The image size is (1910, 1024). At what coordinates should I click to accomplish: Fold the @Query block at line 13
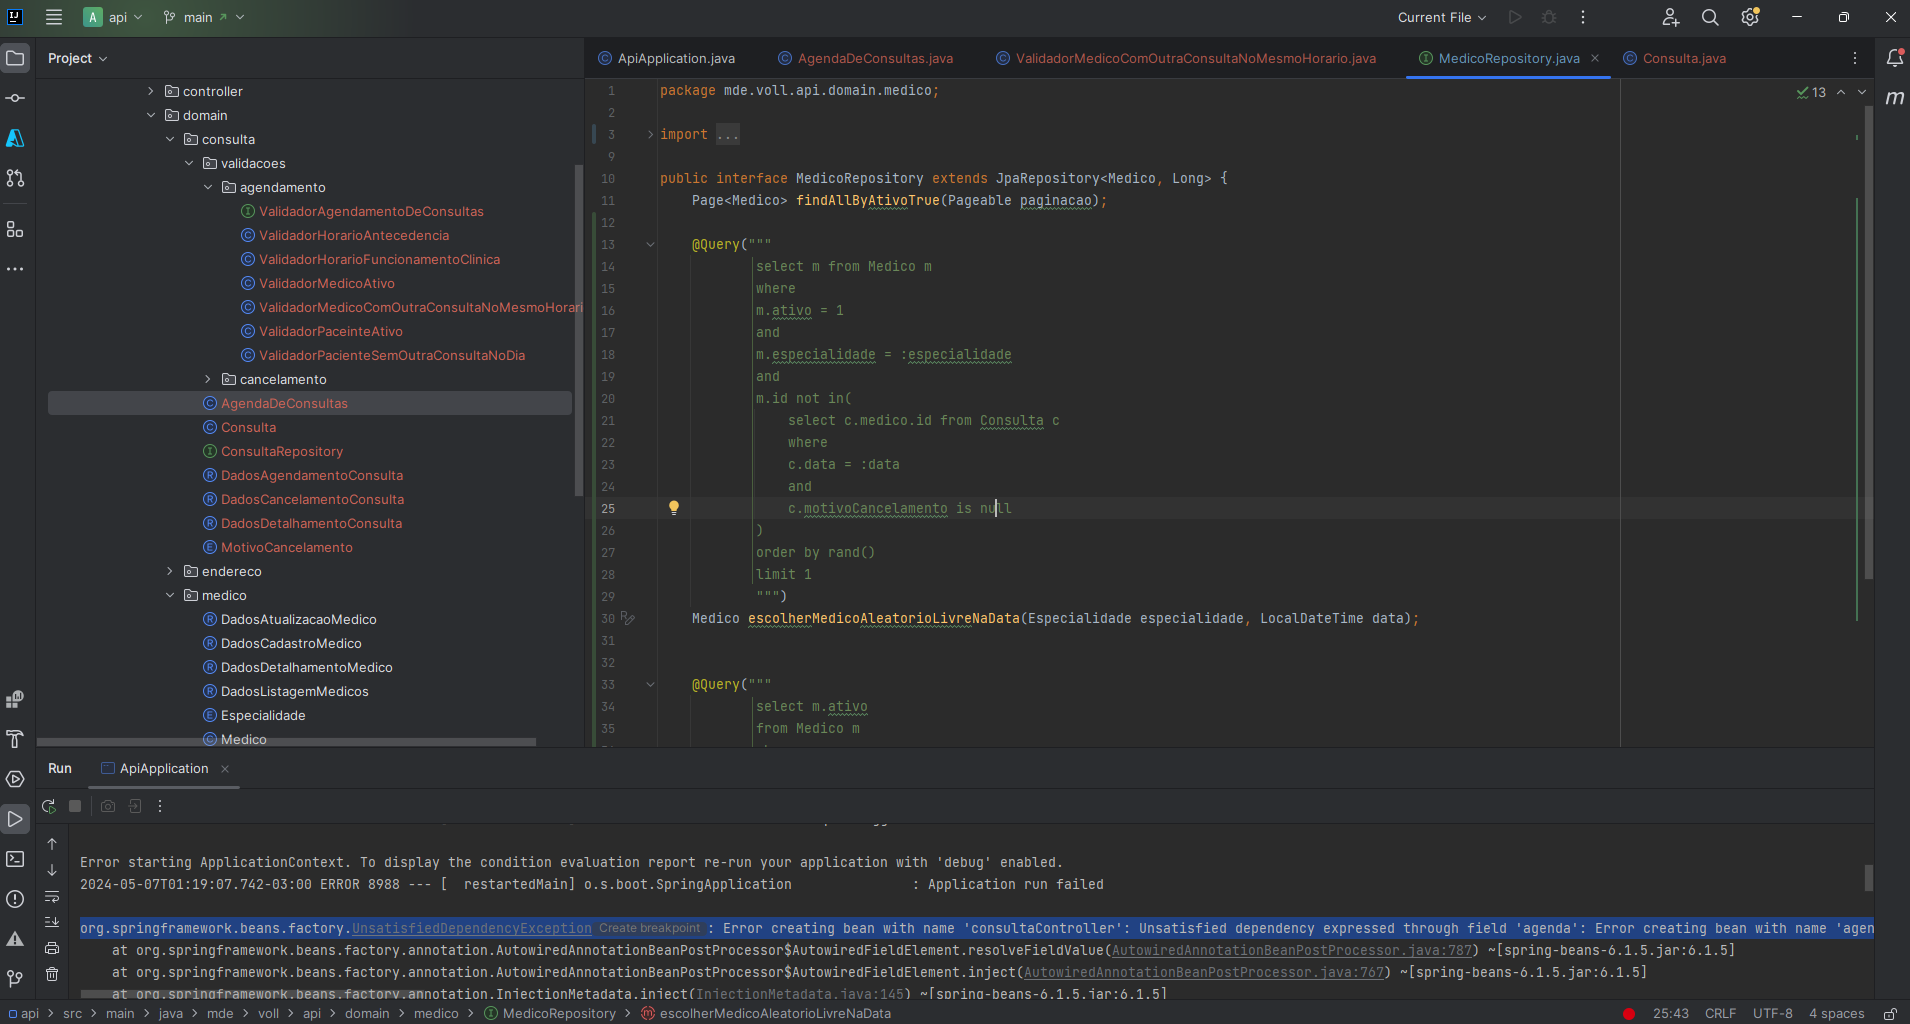(x=650, y=244)
